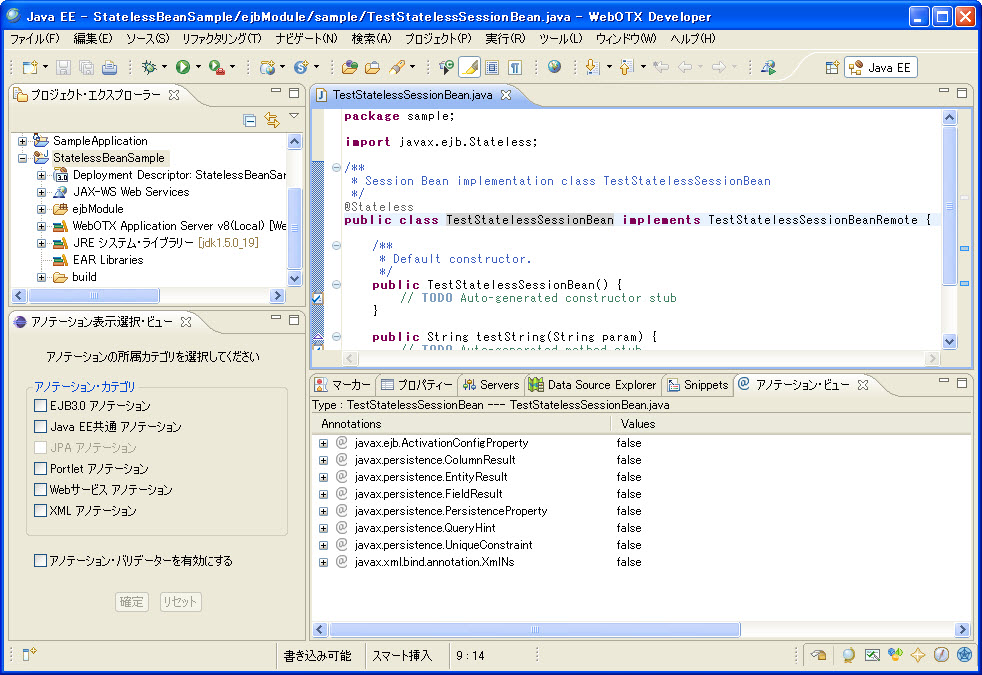This screenshot has height=675, width=982.
Task: Open the リファクタリング(T) menu
Action: (221, 38)
